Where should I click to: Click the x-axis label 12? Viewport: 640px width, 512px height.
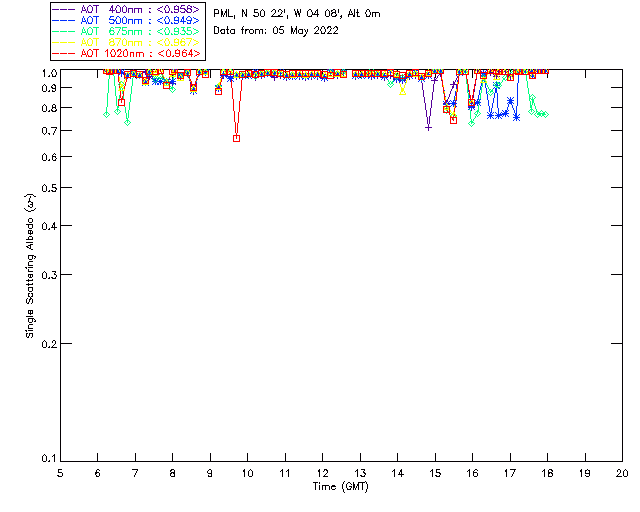point(322,473)
